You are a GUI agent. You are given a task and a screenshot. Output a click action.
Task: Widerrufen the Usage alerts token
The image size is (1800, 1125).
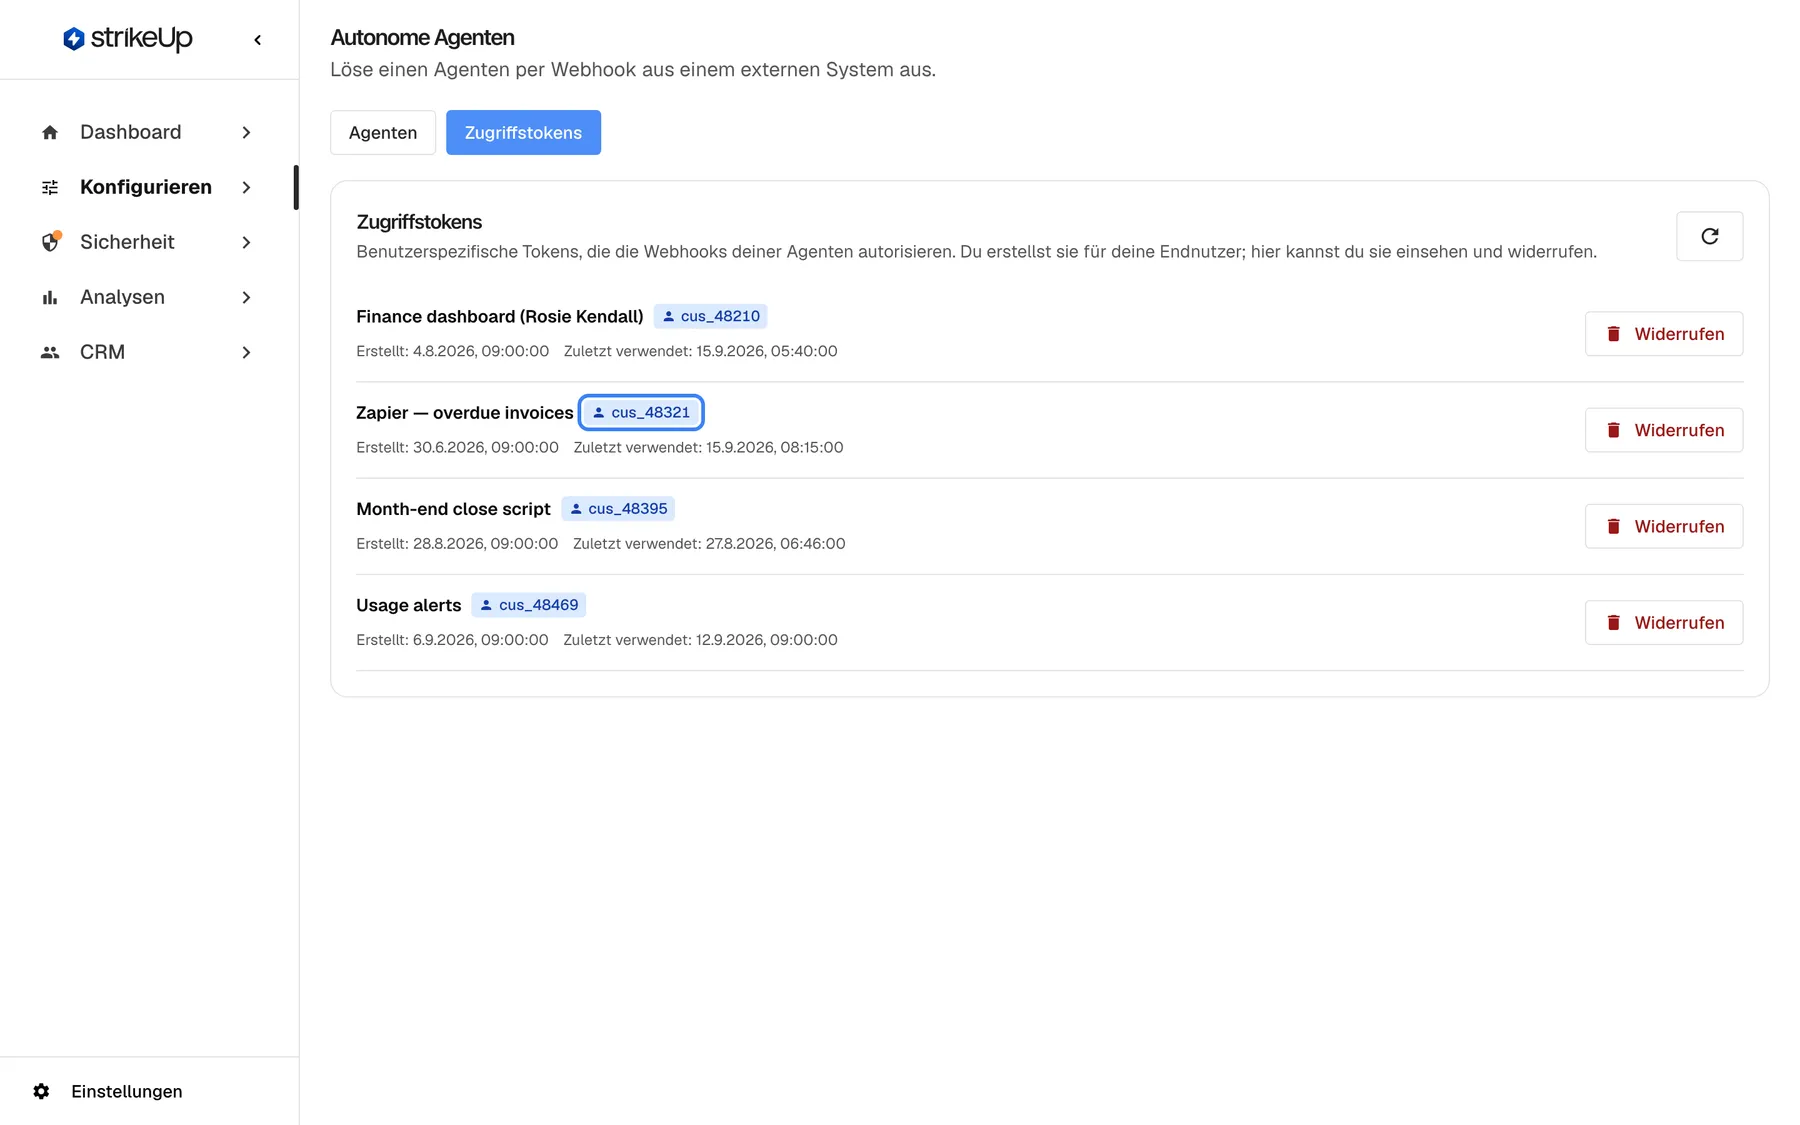coord(1664,622)
